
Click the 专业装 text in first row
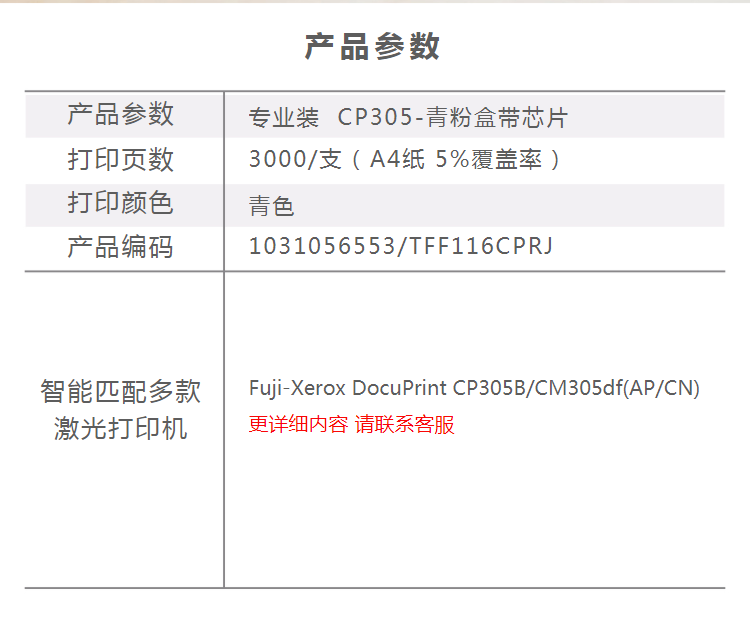pyautogui.click(x=284, y=117)
